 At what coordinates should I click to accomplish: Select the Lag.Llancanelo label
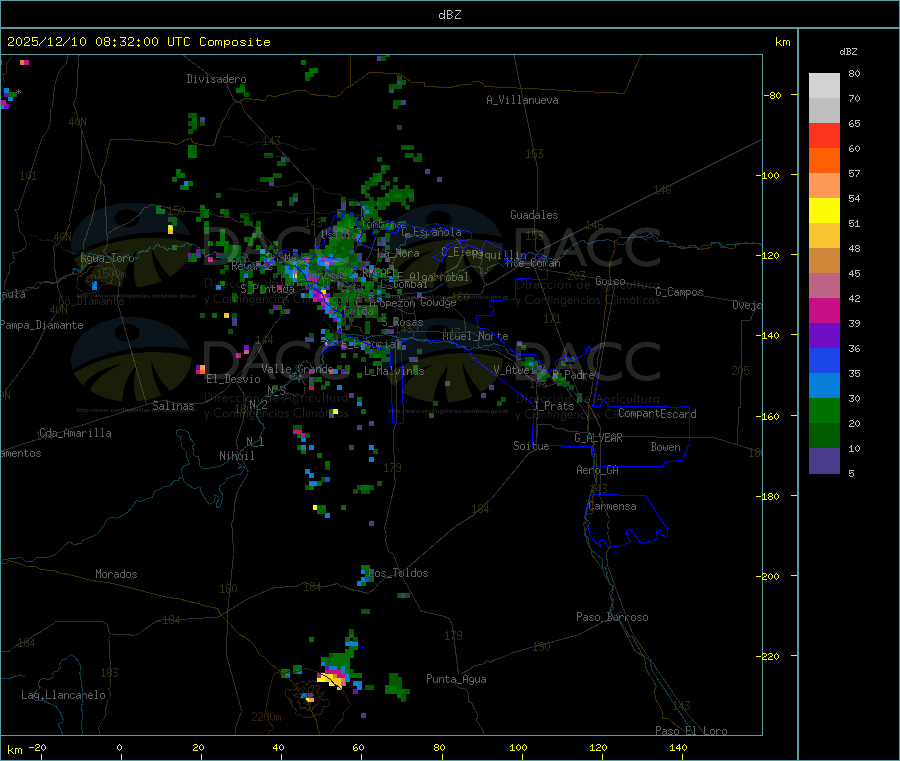(x=63, y=696)
